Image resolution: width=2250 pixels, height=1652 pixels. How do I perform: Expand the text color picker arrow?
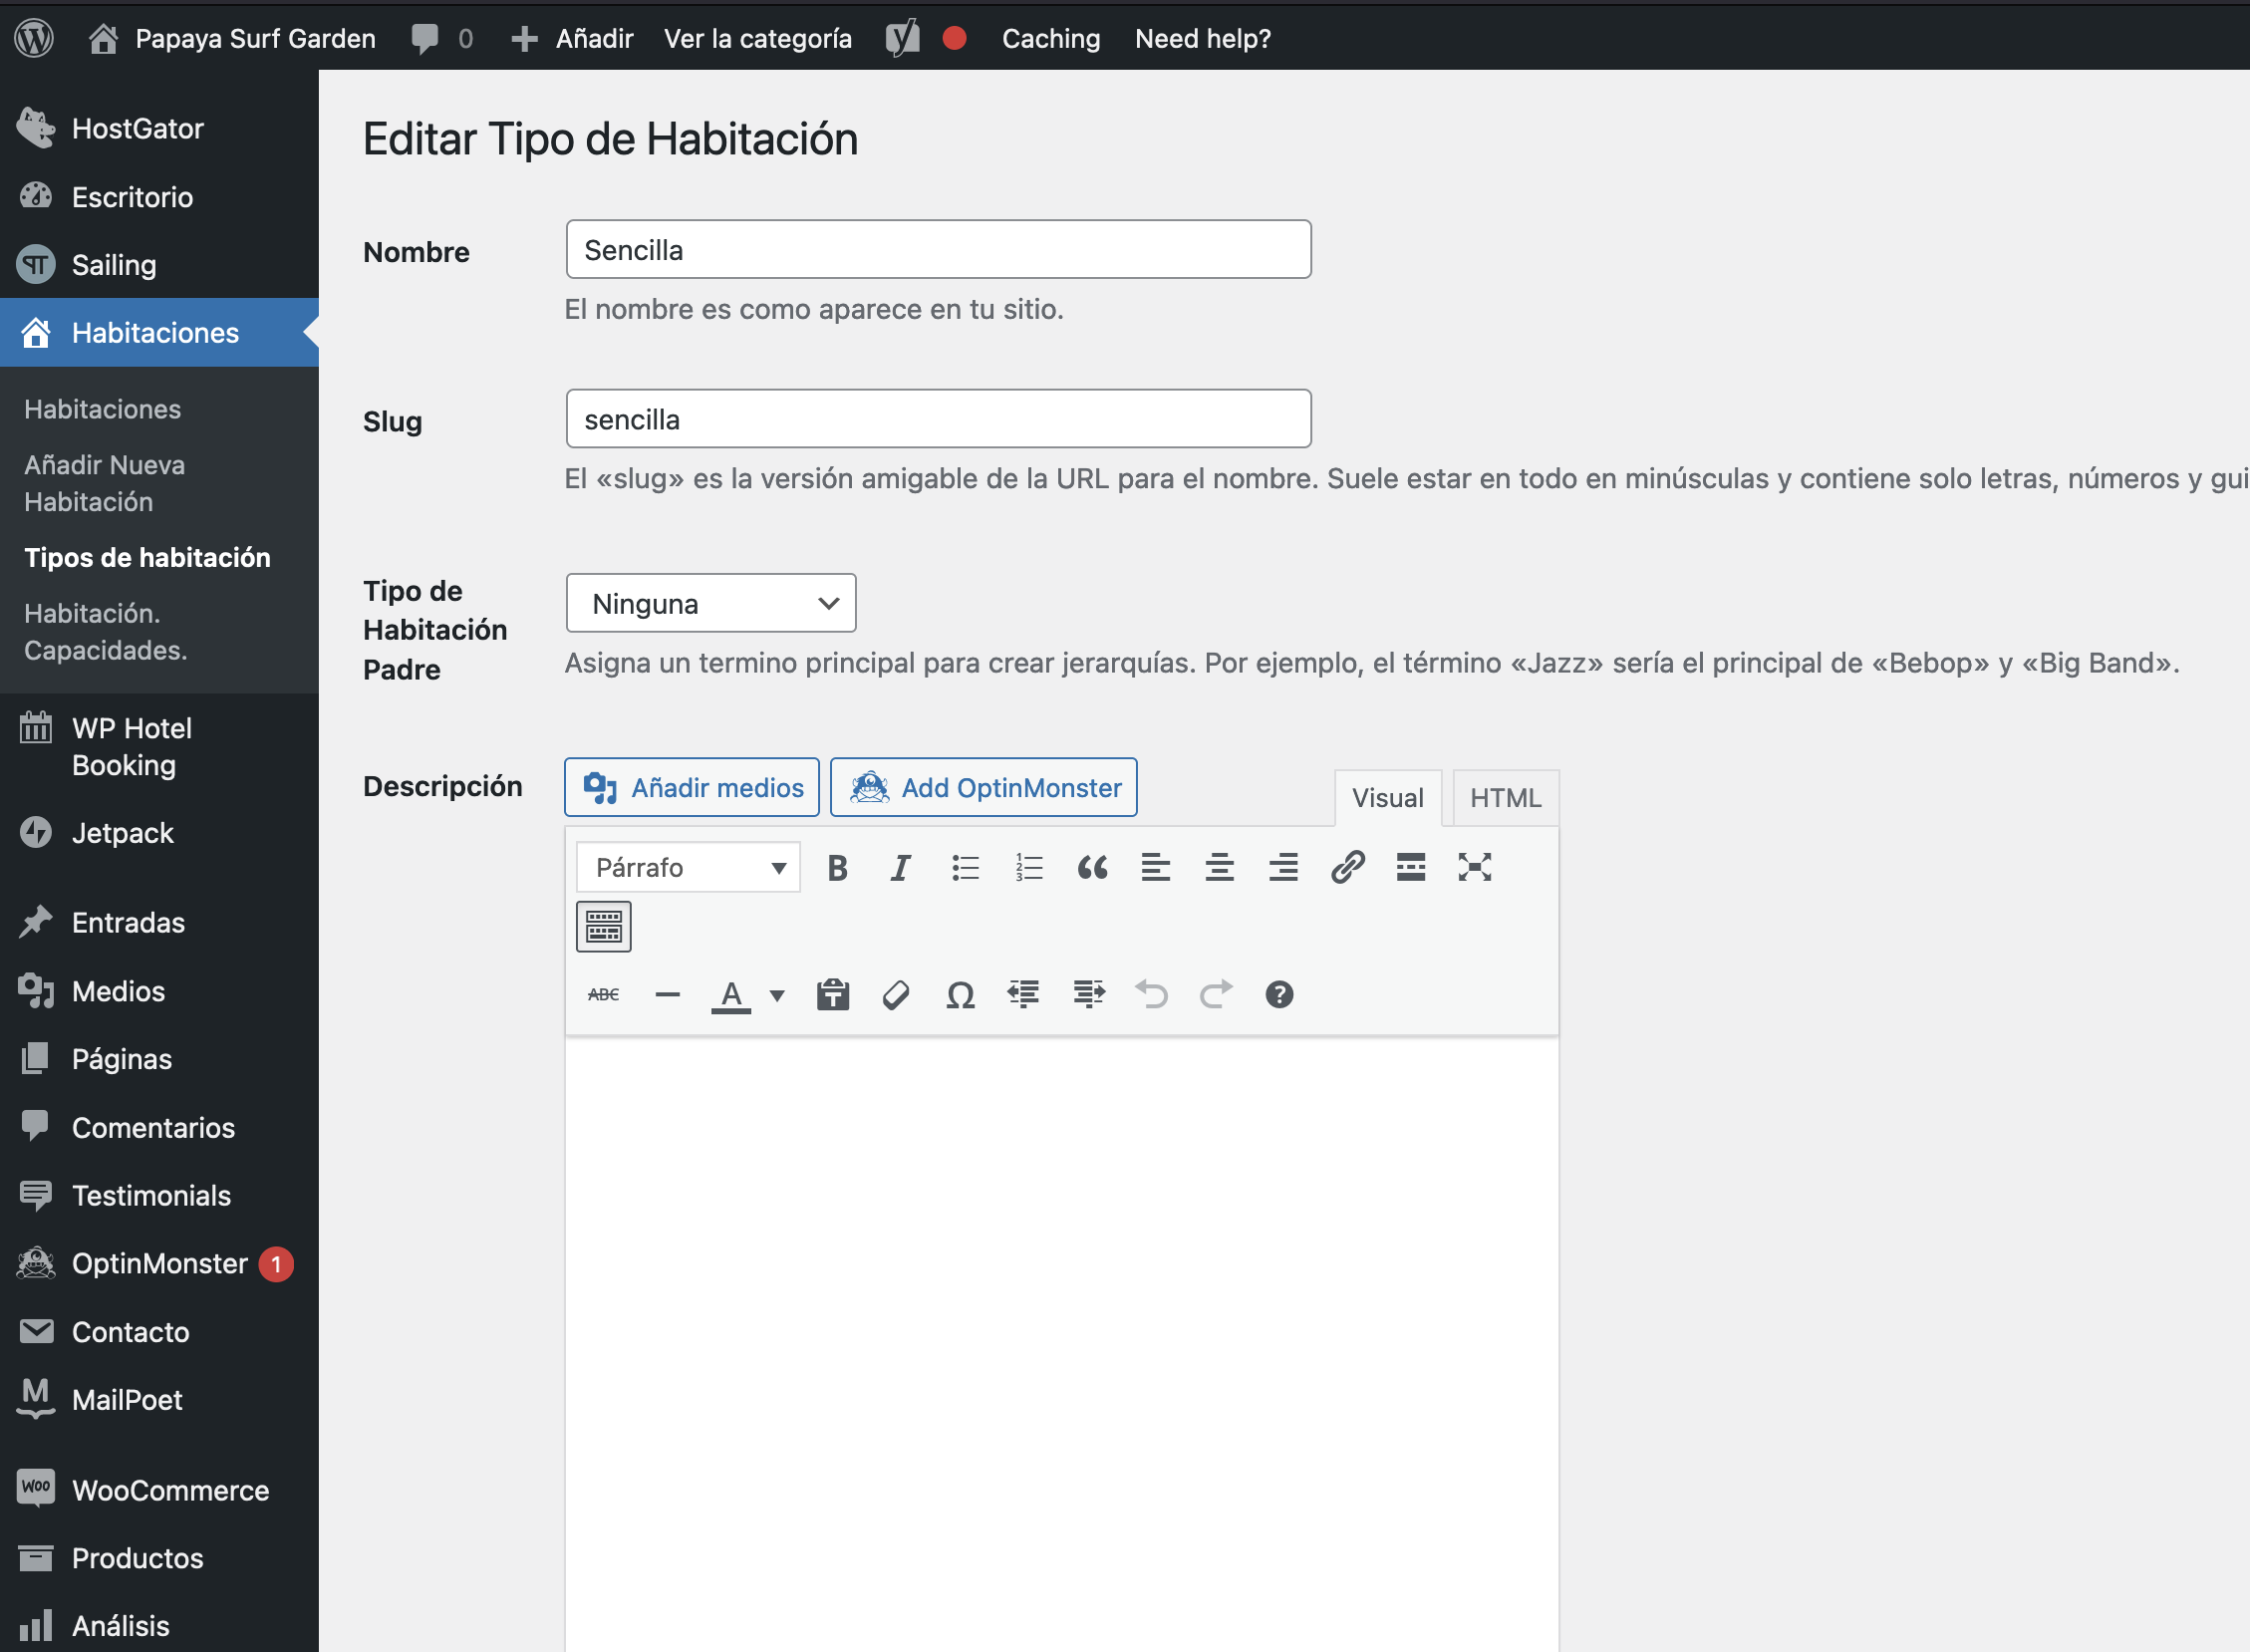(x=777, y=995)
